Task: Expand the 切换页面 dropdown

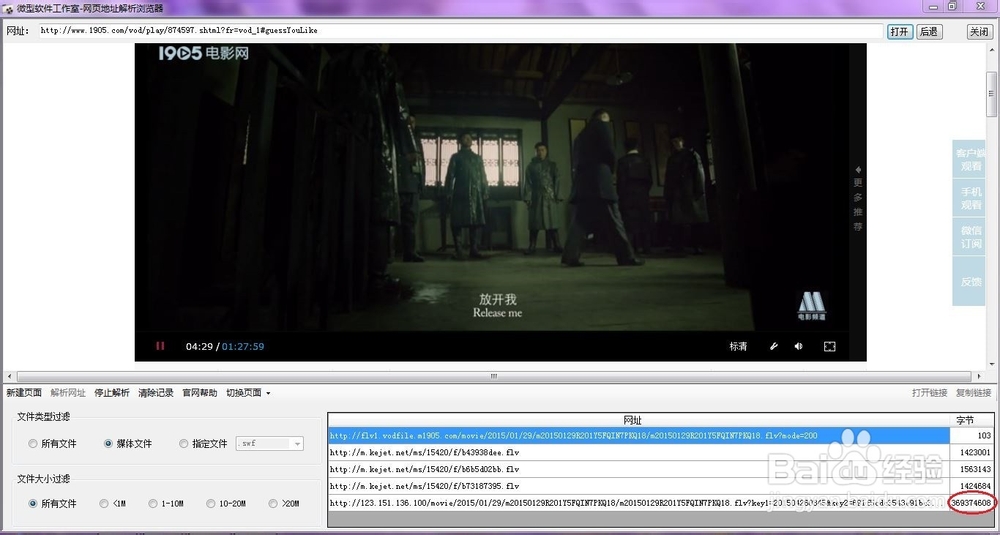Action: pos(248,393)
